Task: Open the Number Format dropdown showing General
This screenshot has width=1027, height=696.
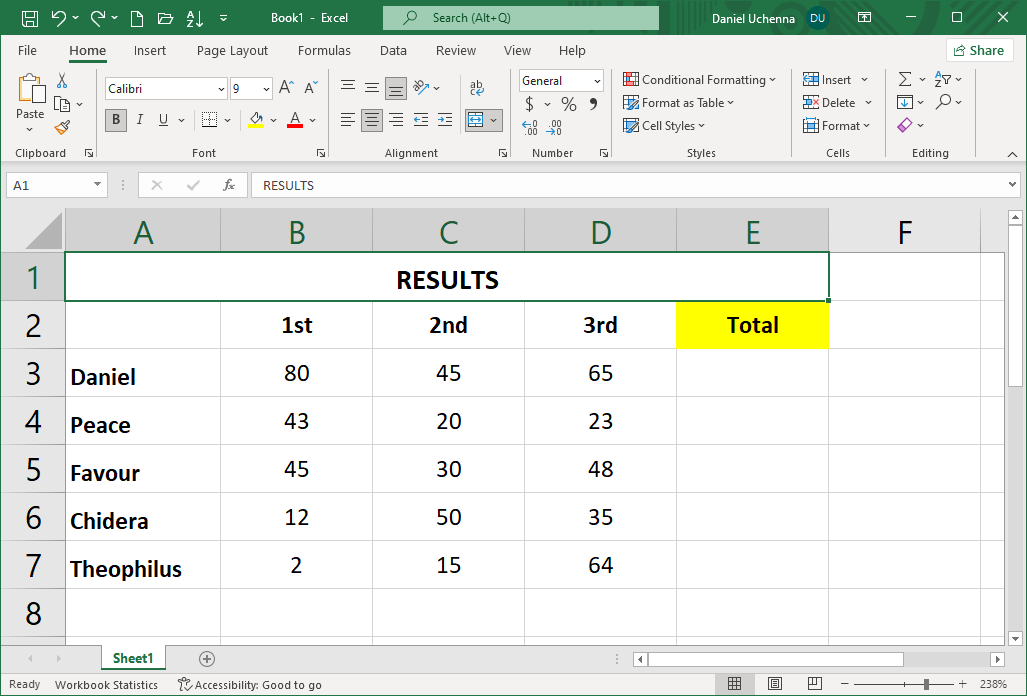Action: pyautogui.click(x=560, y=80)
